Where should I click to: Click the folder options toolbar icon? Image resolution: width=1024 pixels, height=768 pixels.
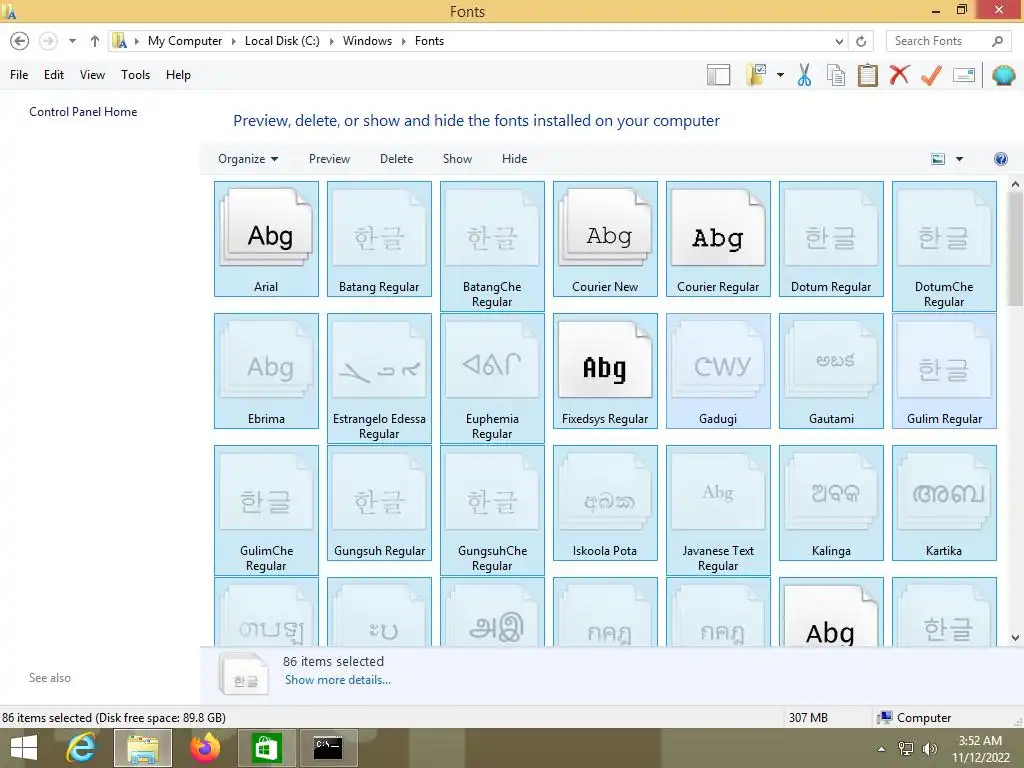pyautogui.click(x=756, y=75)
